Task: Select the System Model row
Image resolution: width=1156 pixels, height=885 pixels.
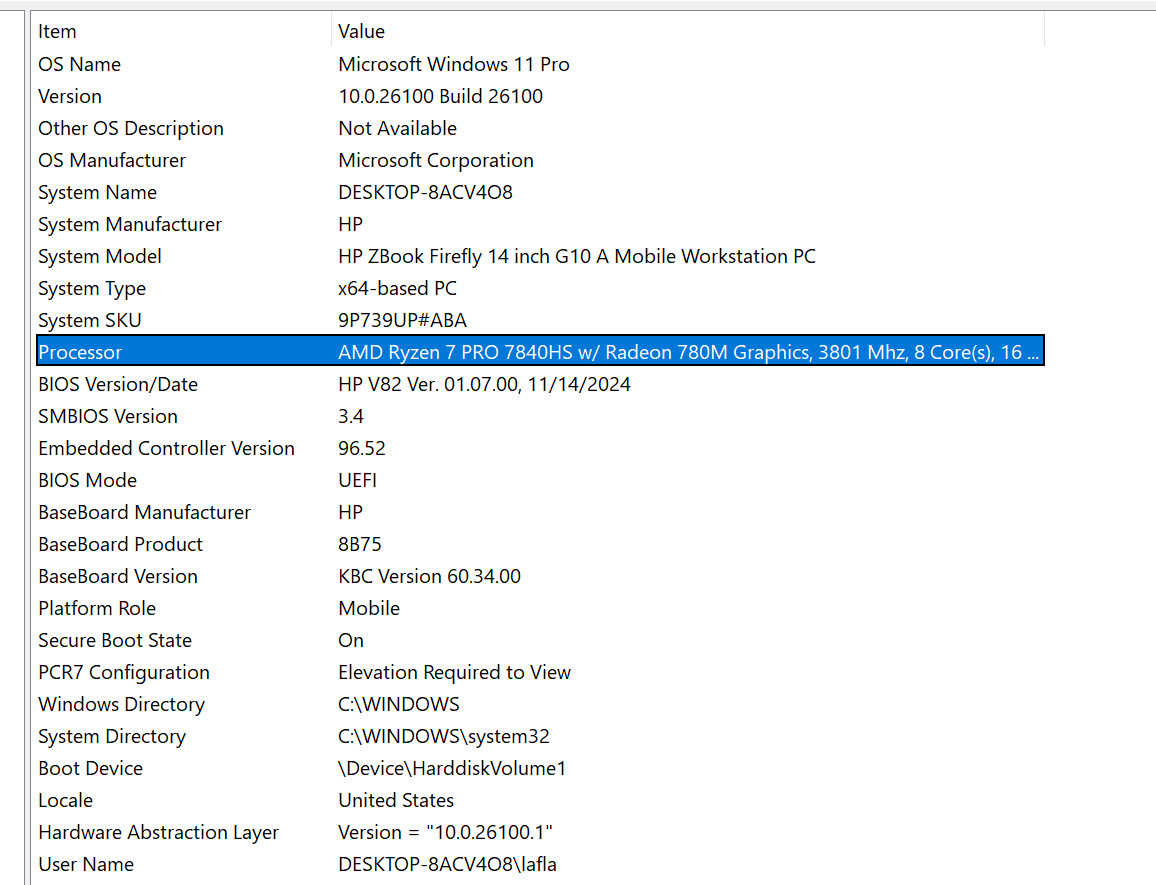Action: pyautogui.click(x=540, y=257)
